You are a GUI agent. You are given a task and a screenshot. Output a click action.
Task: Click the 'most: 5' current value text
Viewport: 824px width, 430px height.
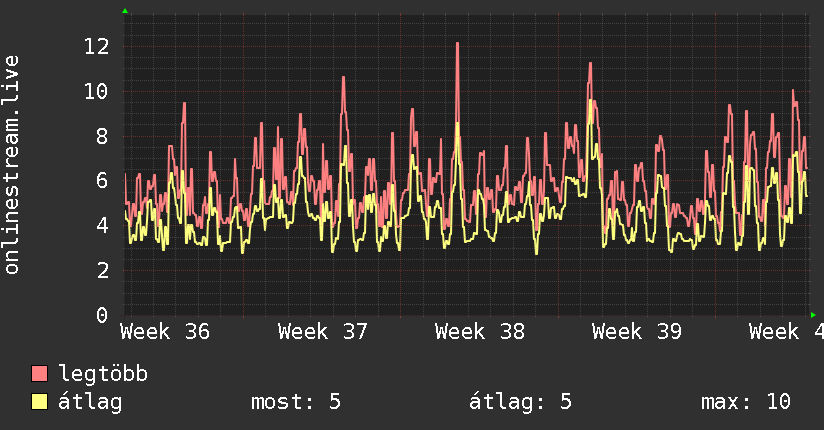coord(296,402)
